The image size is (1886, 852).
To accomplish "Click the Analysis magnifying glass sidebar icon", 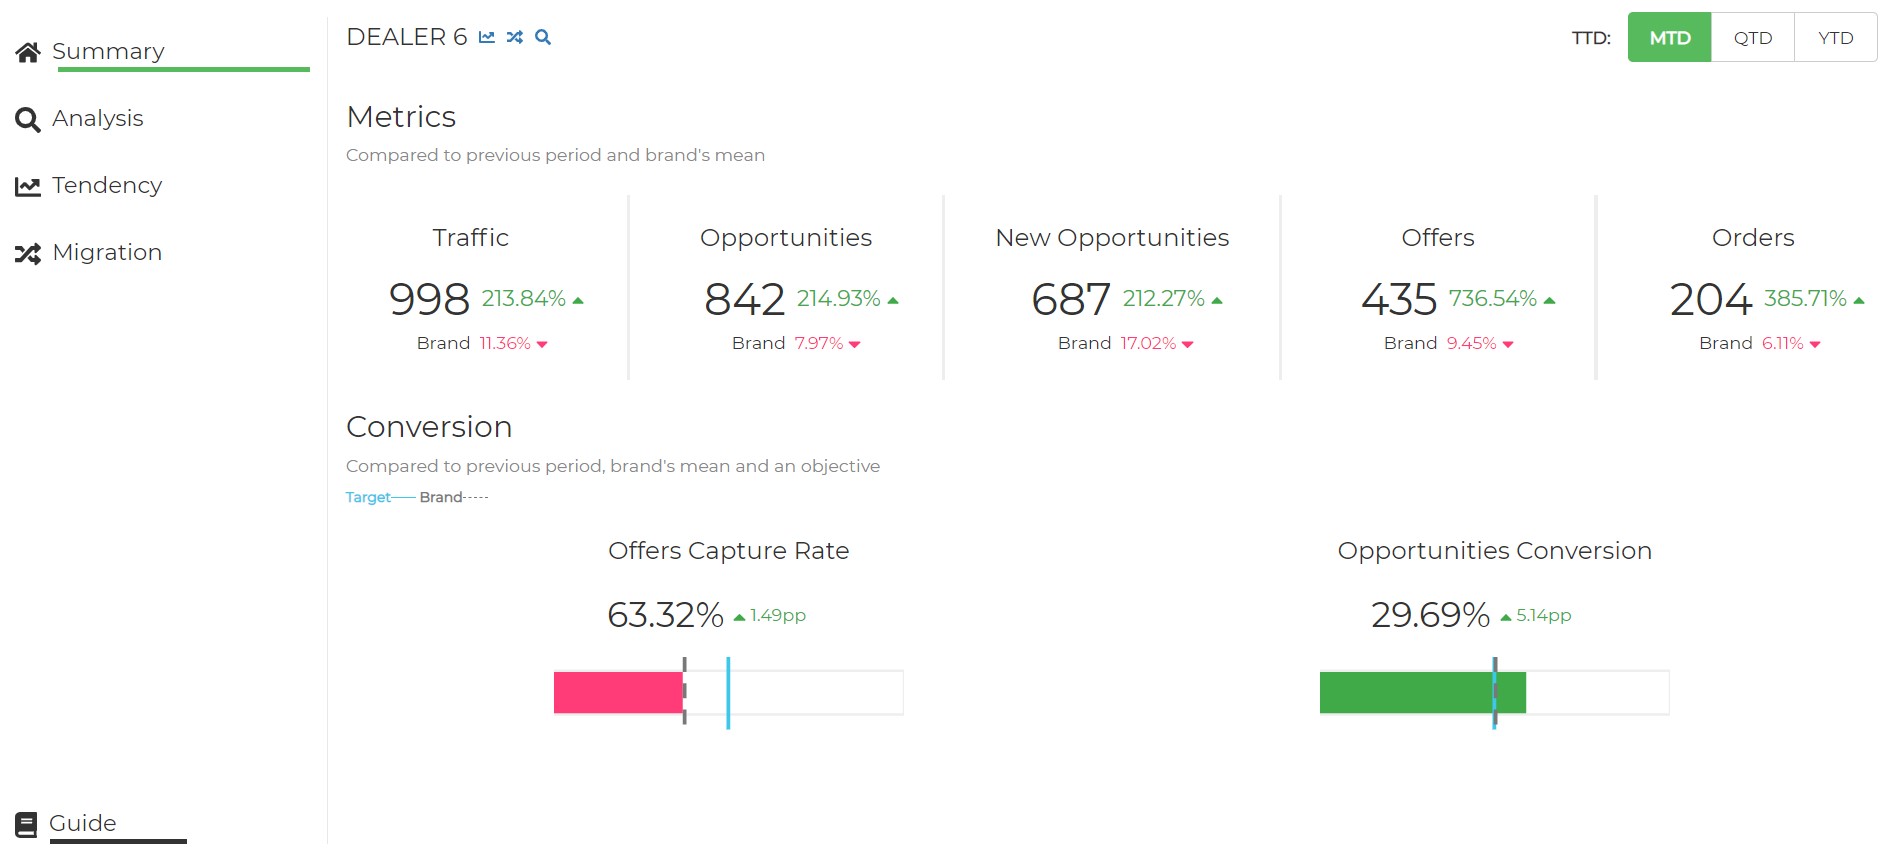I will coord(28,120).
